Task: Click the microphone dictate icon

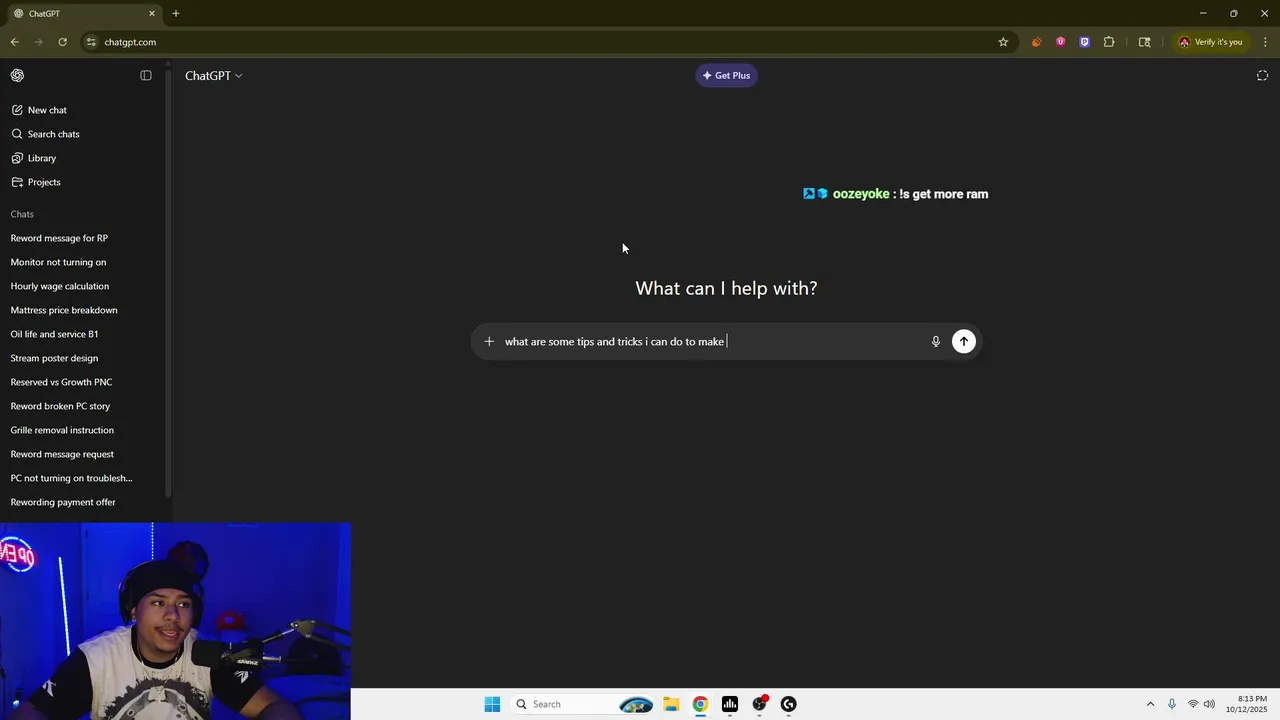Action: point(936,342)
